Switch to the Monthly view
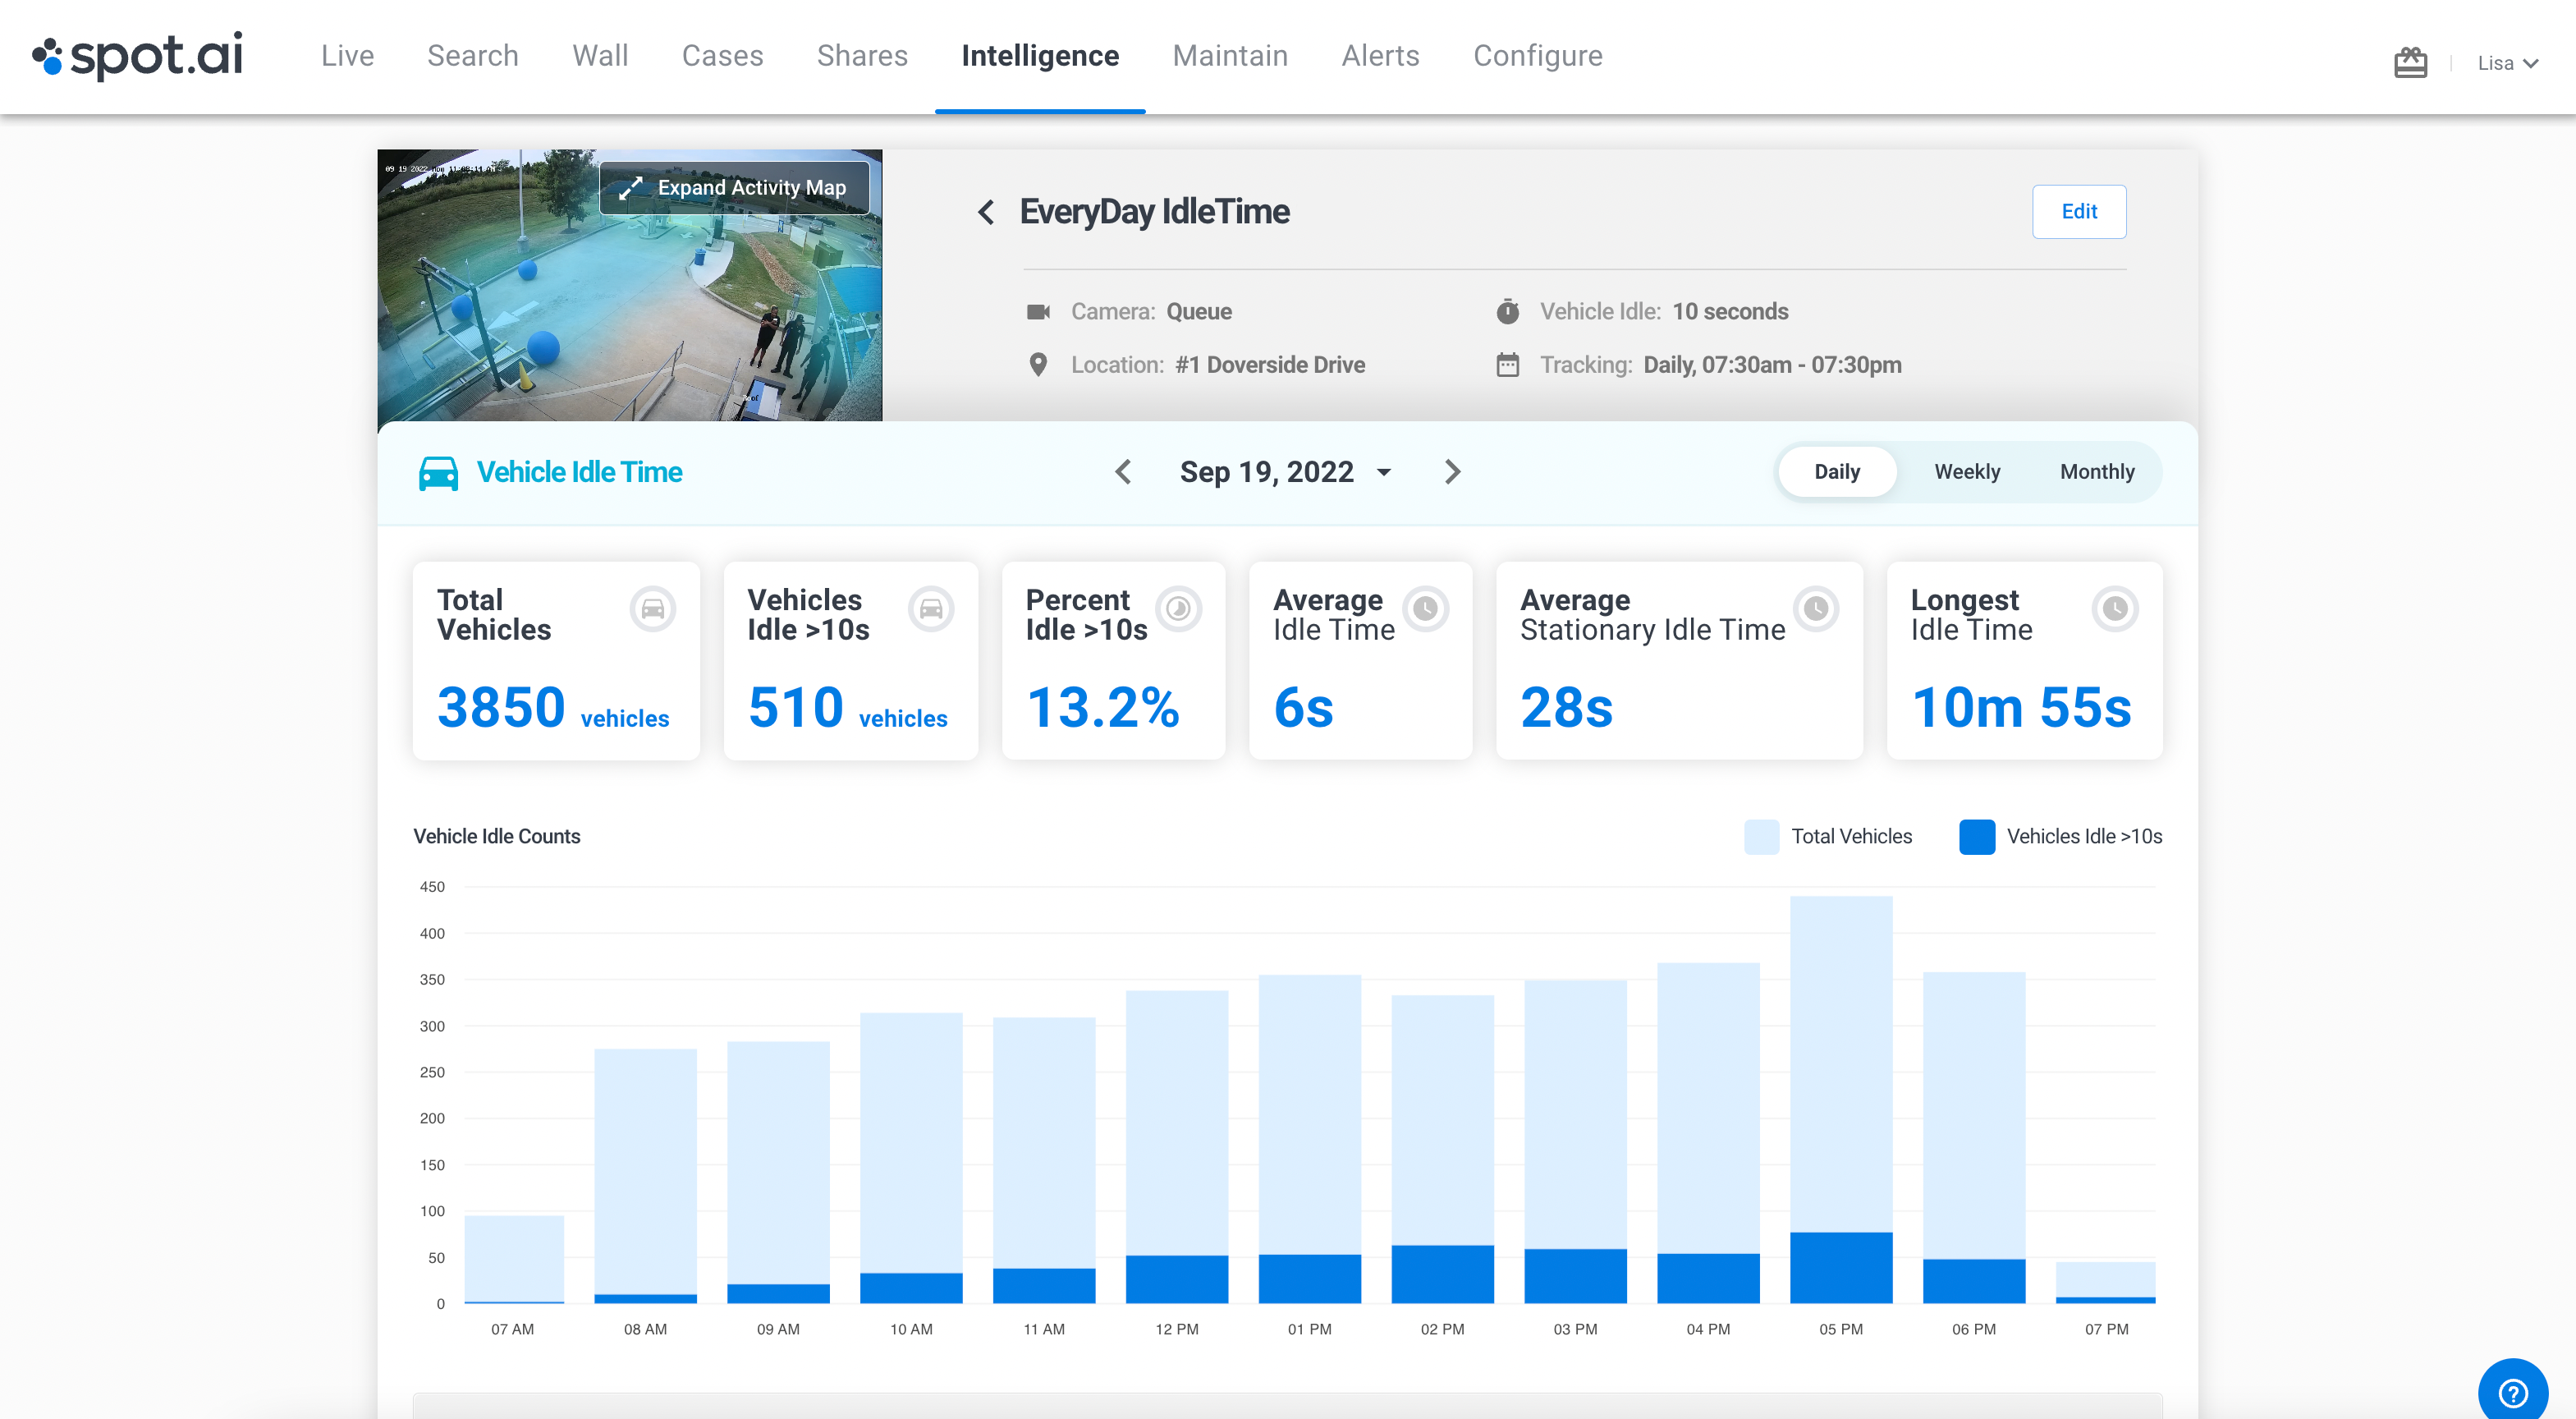 coord(2096,472)
